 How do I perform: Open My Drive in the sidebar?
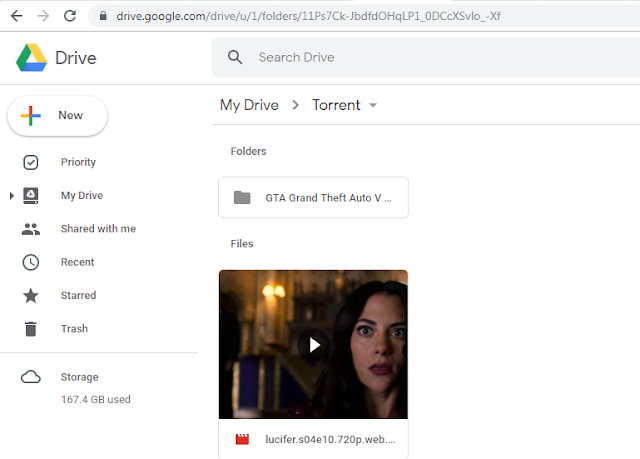pyautogui.click(x=82, y=195)
